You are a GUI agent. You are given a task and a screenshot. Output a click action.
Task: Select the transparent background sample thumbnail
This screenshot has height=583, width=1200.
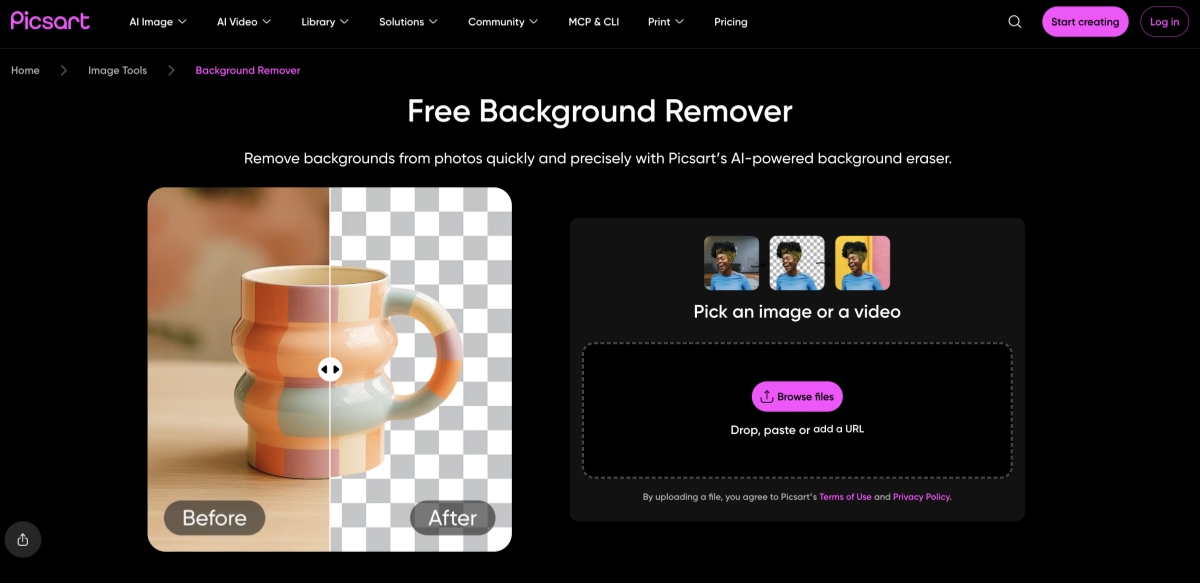tap(797, 263)
